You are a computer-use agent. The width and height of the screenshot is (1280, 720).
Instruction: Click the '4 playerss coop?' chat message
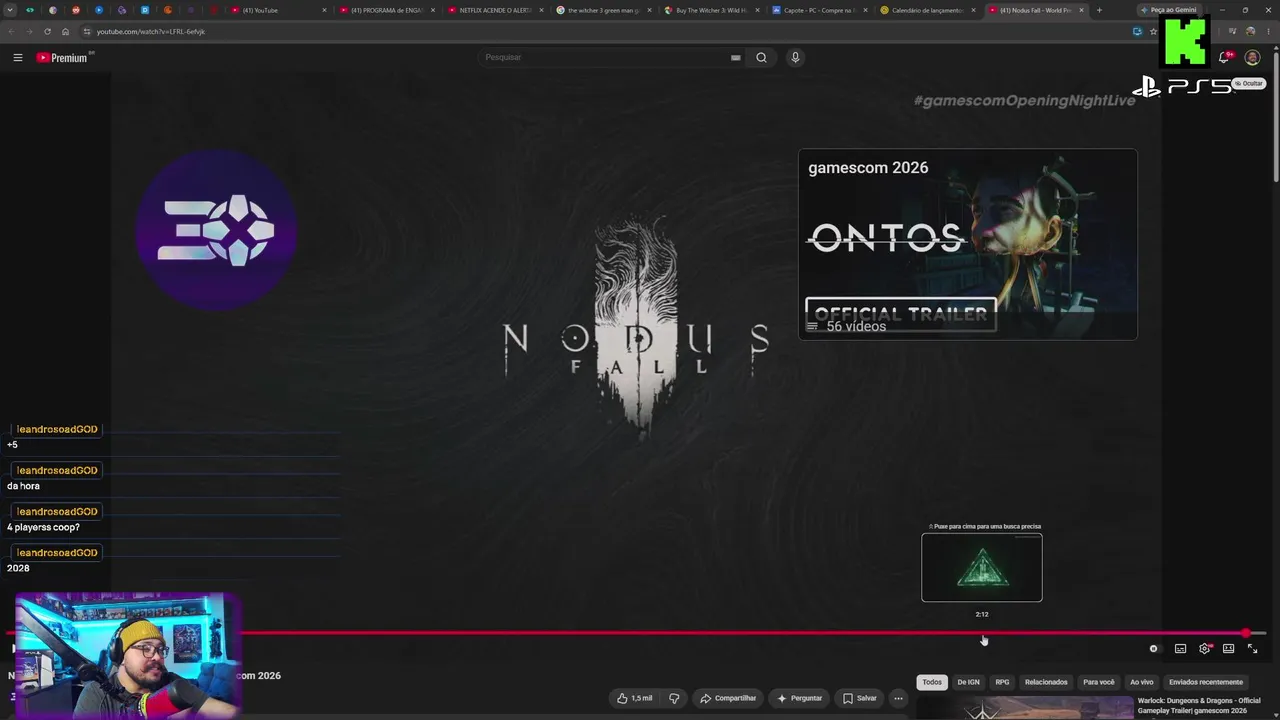coord(43,527)
